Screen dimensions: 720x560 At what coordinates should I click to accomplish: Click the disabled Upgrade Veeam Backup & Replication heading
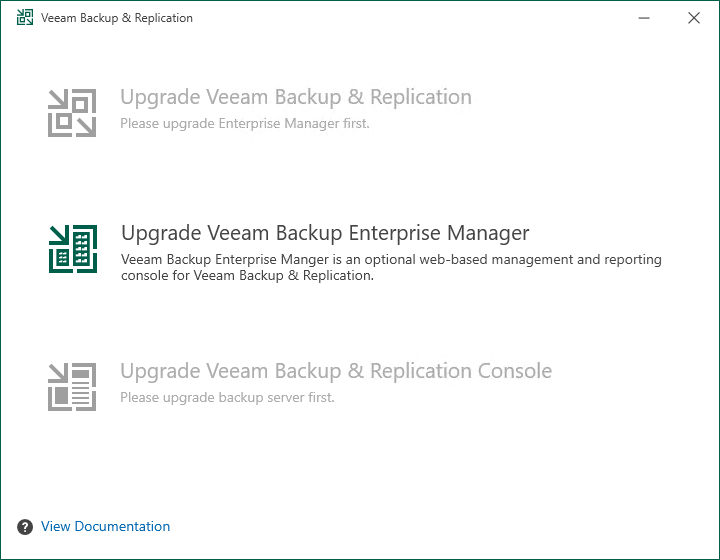[x=296, y=98]
